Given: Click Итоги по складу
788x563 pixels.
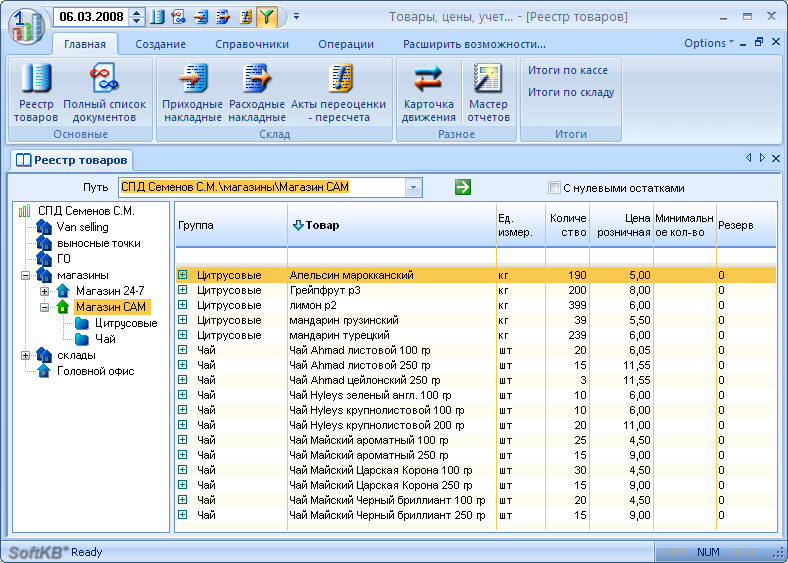Looking at the screenshot, I should [571, 92].
